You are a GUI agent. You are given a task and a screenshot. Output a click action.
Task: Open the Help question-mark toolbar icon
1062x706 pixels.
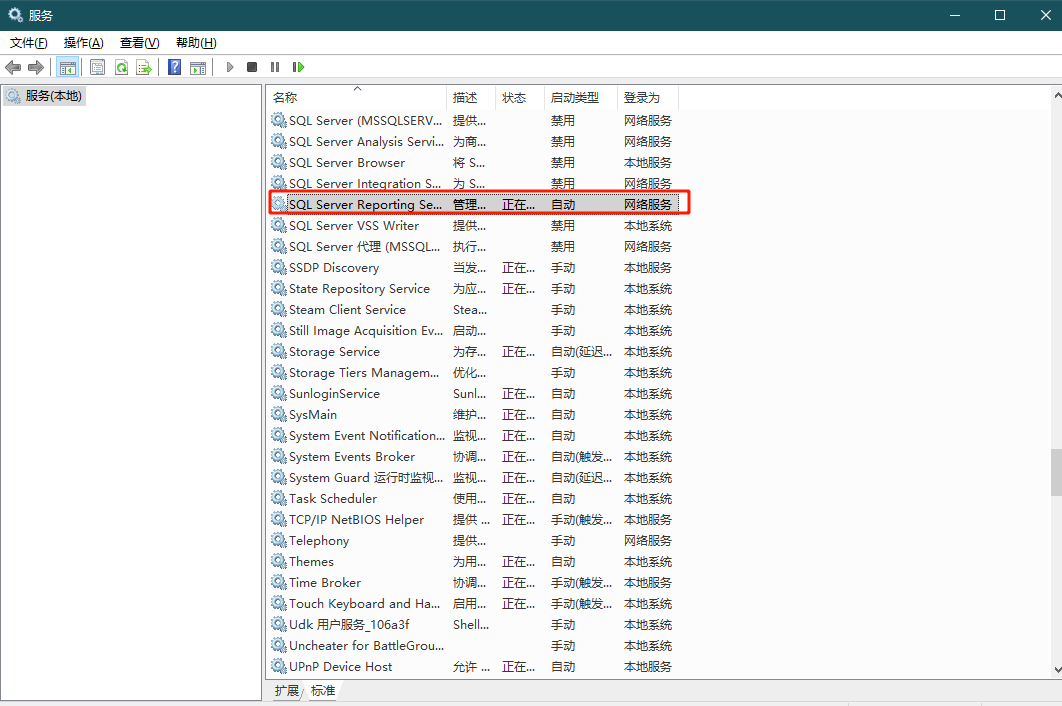coord(175,67)
